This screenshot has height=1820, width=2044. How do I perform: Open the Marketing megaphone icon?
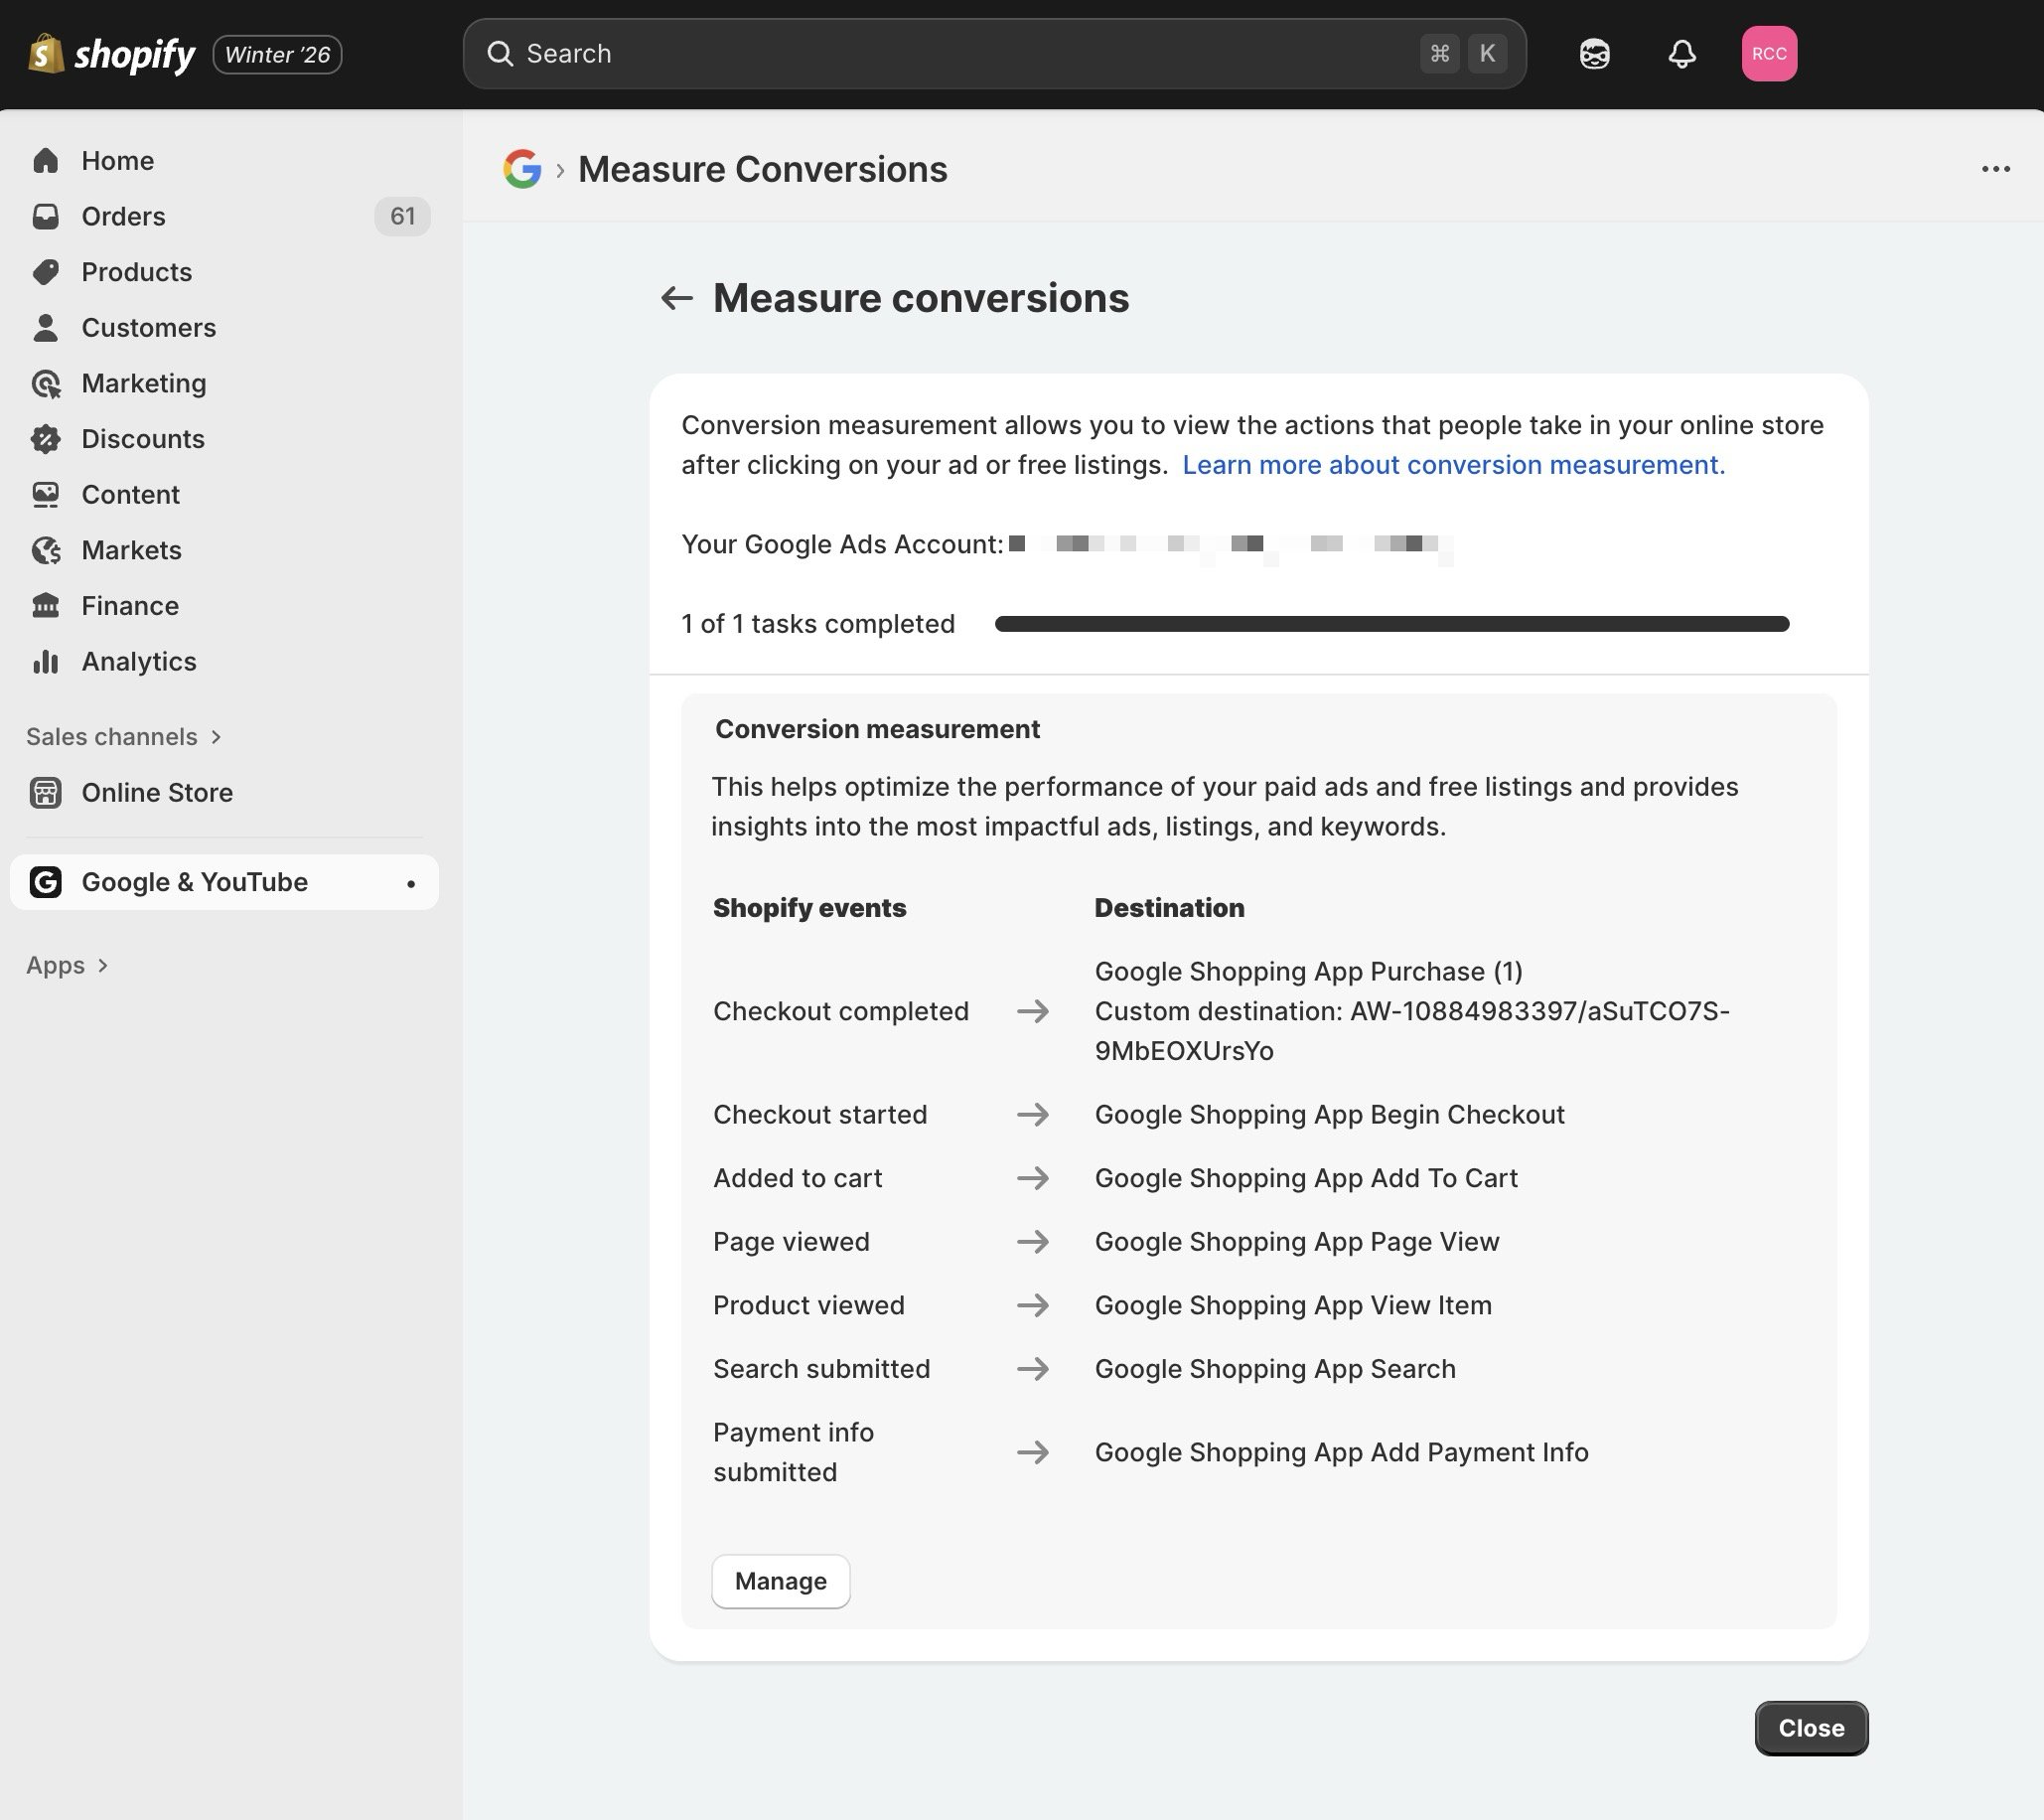click(x=46, y=383)
